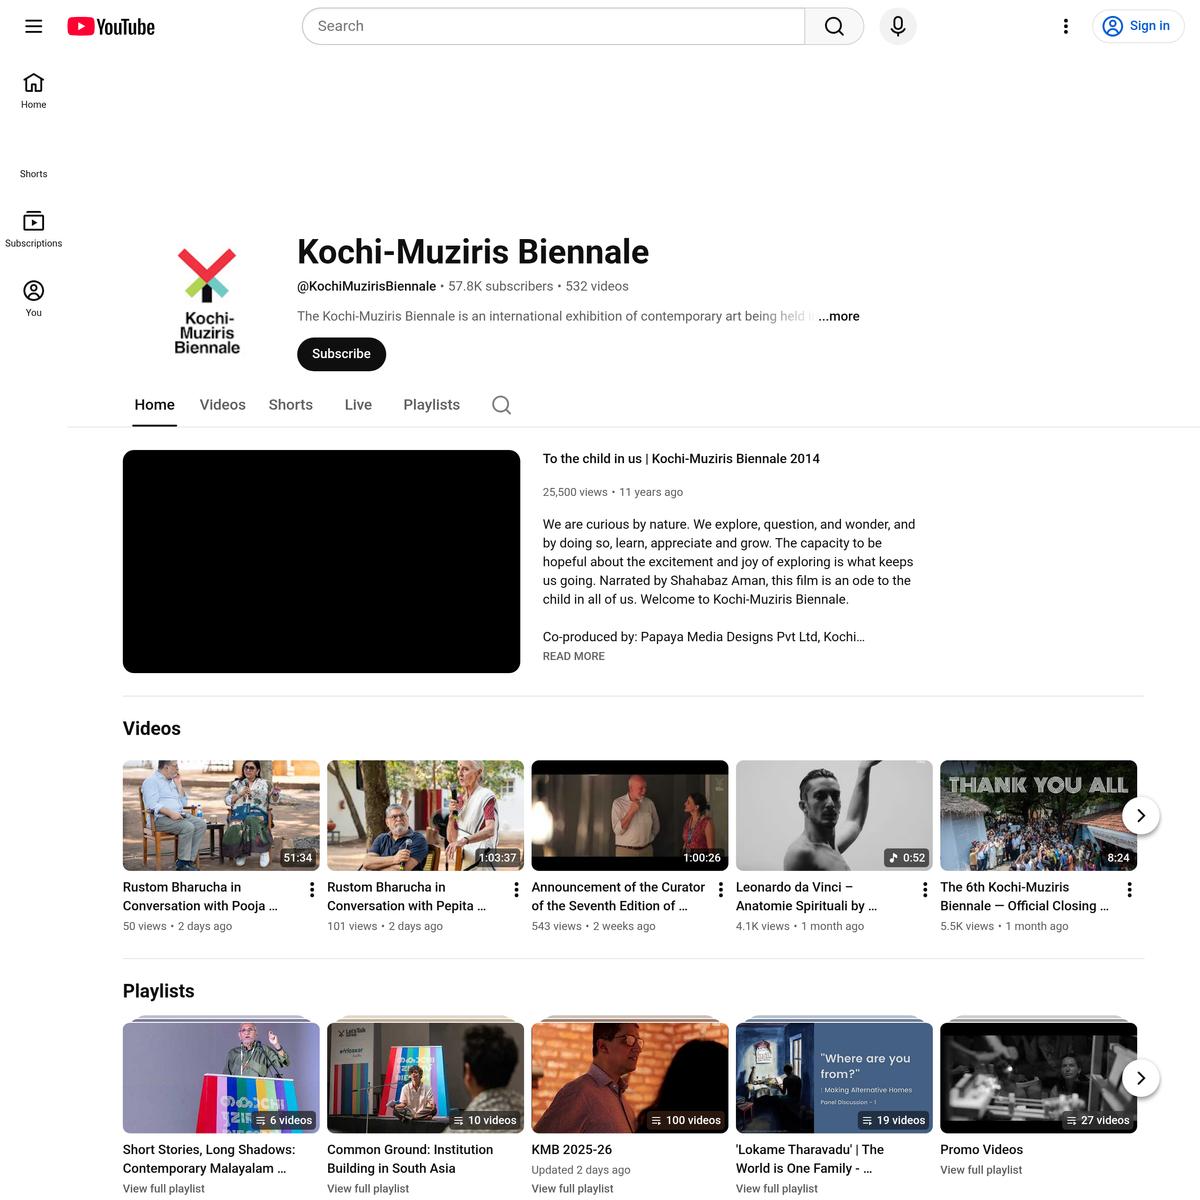Select the channel Home tab
The height and width of the screenshot is (1200, 1200).
[155, 405]
